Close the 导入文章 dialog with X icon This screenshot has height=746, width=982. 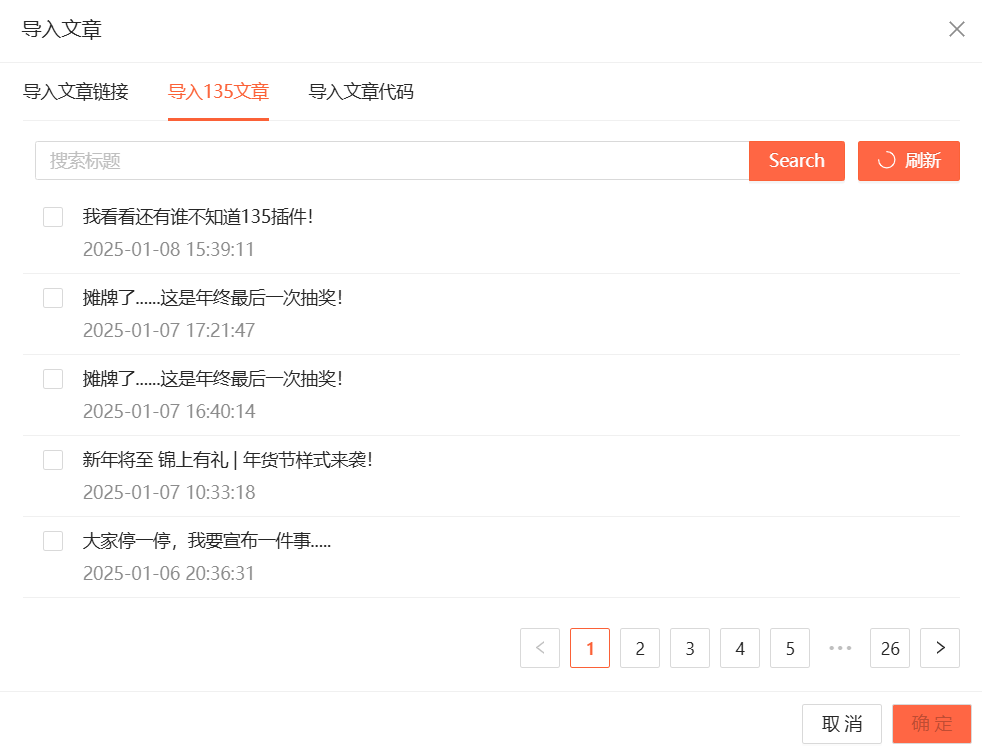956,29
